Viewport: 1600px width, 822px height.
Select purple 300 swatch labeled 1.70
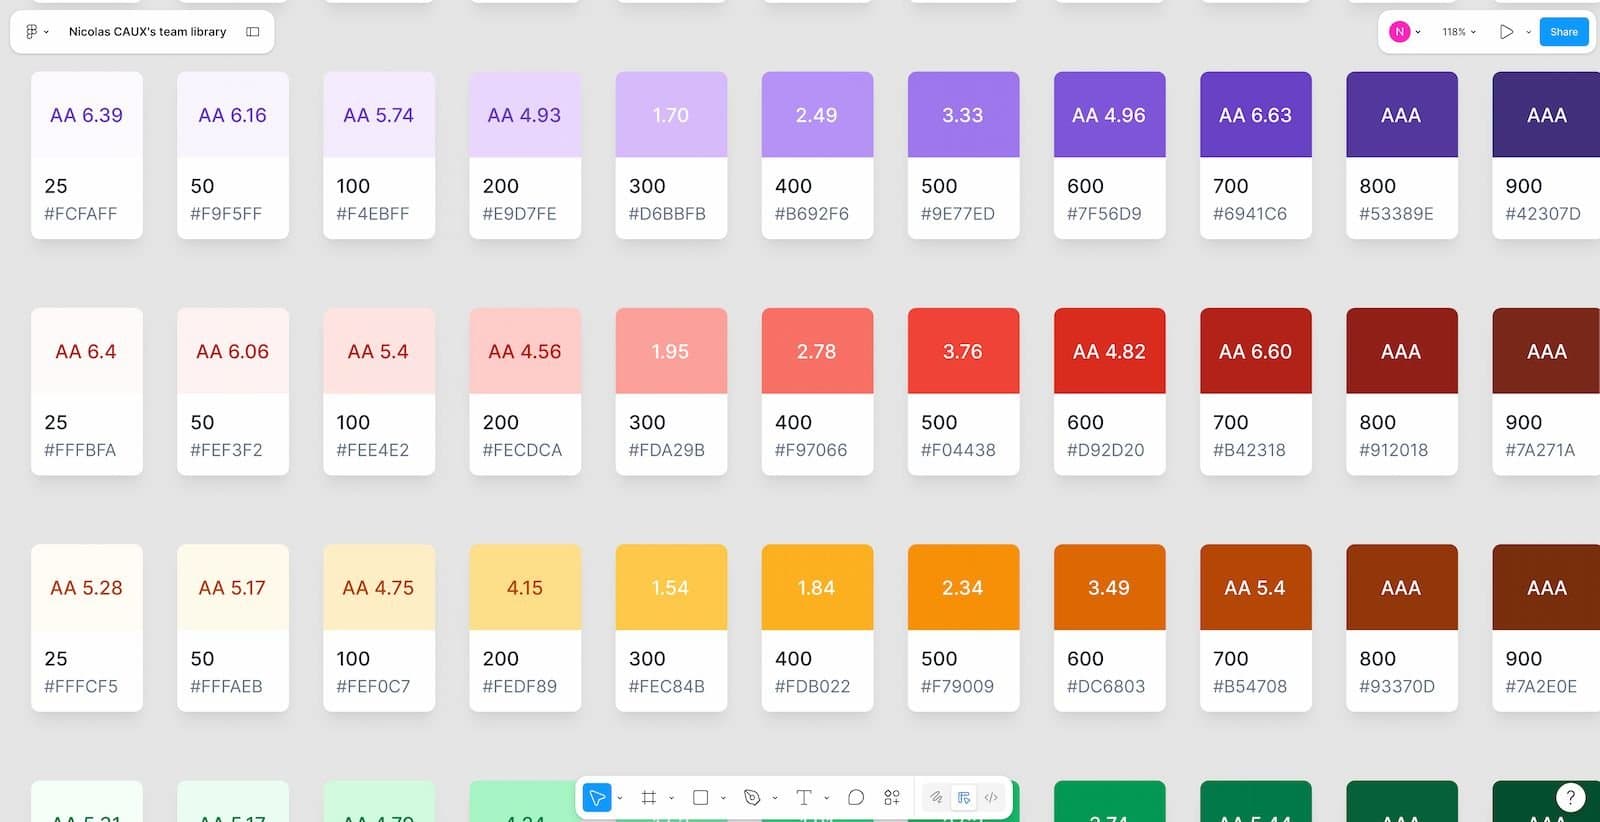tap(671, 115)
